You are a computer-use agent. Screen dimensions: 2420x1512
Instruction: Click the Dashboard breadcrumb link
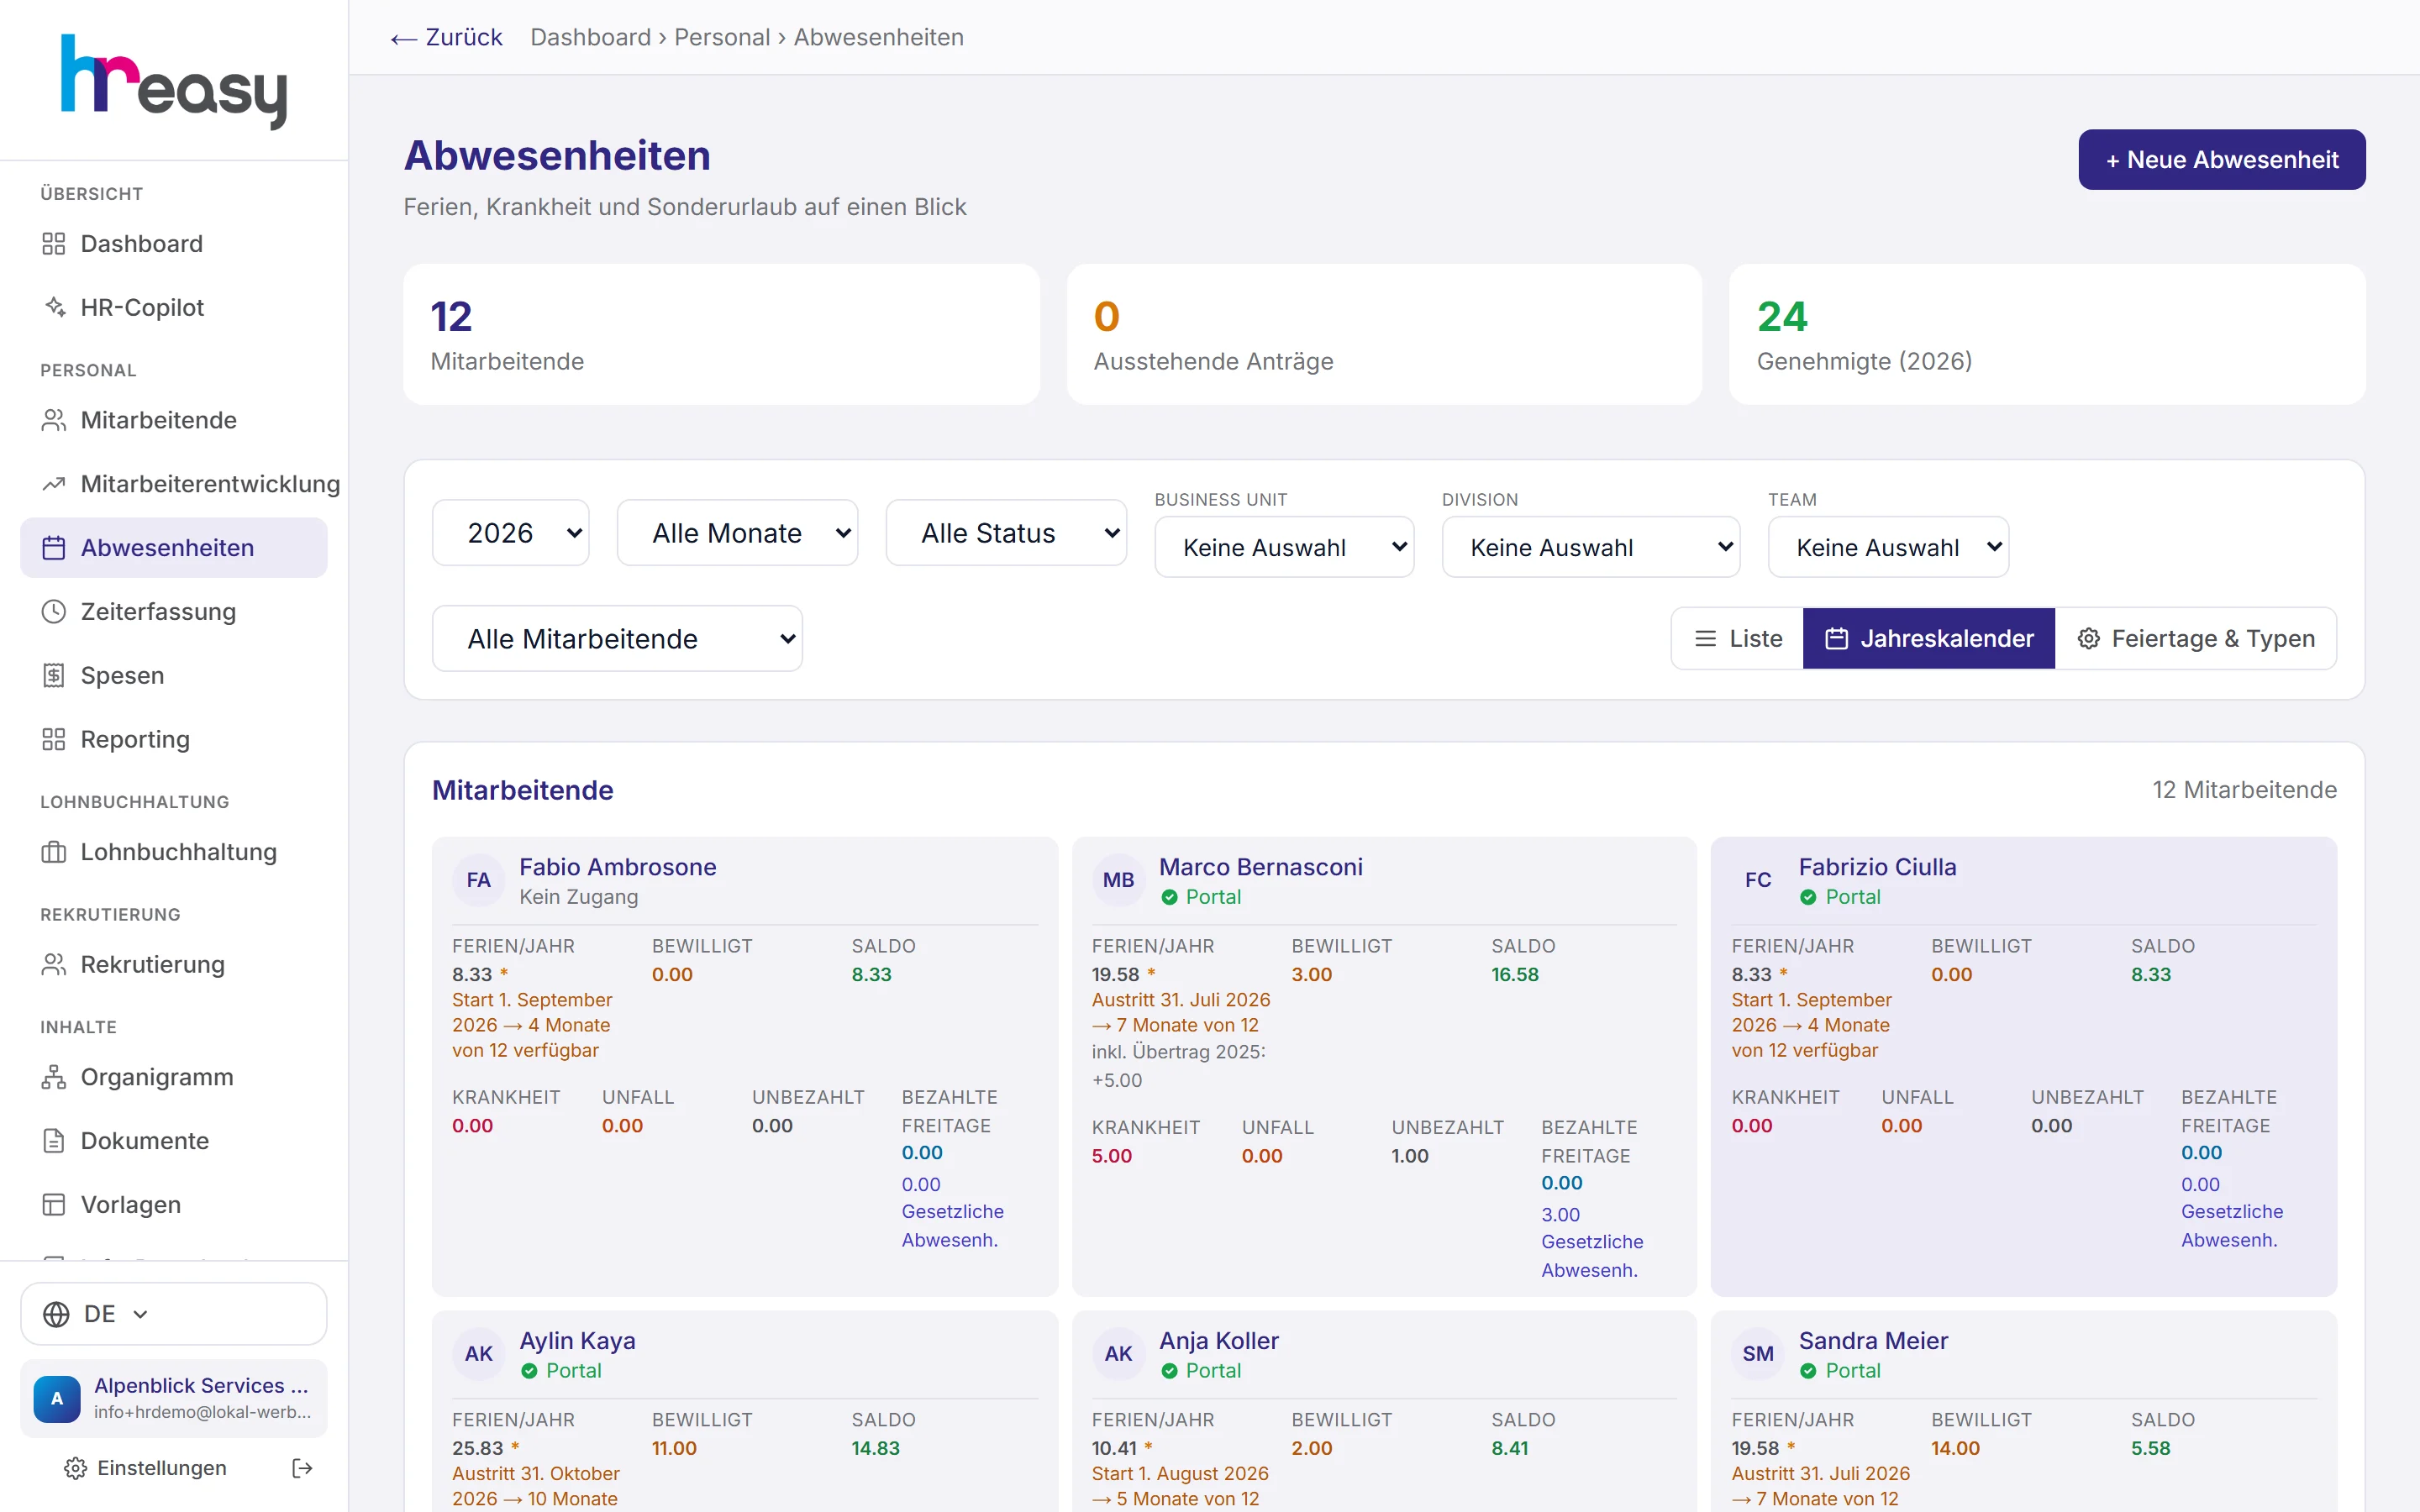(x=590, y=37)
